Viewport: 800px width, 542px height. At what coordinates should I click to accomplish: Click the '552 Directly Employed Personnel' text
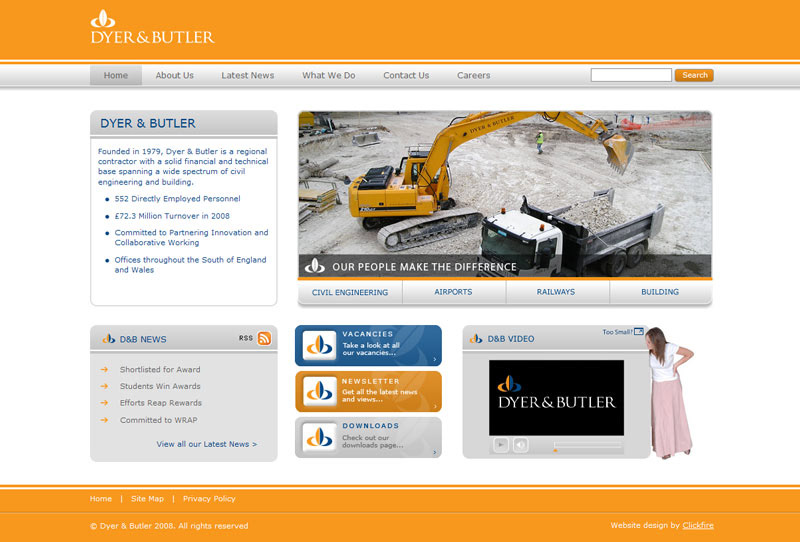pos(178,199)
